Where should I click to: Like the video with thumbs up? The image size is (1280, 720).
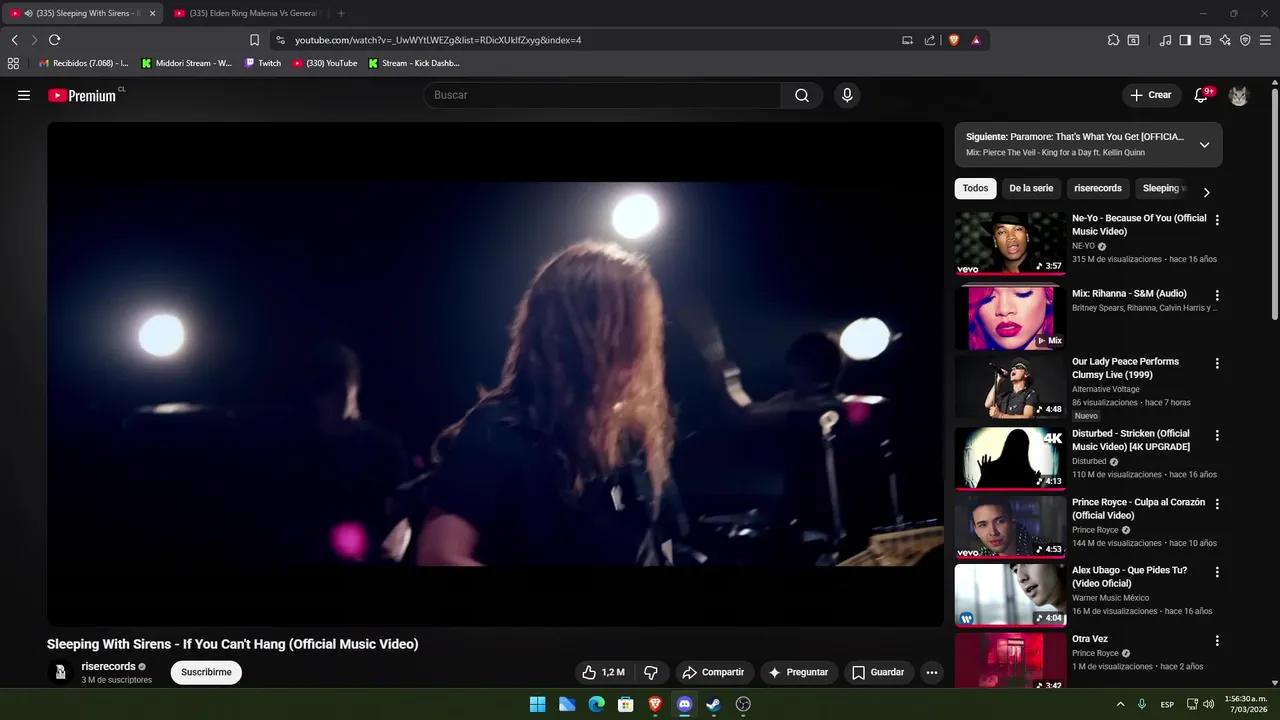604,672
